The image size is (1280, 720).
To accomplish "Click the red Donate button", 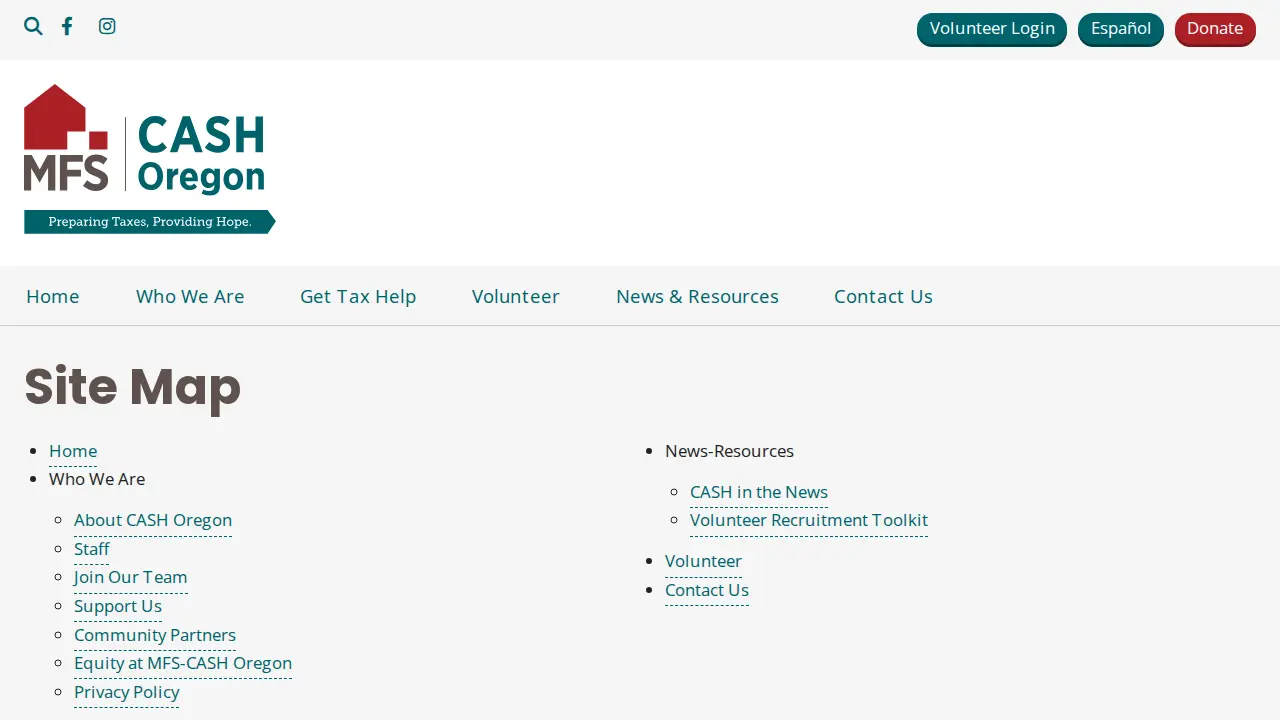I will pyautogui.click(x=1215, y=29).
